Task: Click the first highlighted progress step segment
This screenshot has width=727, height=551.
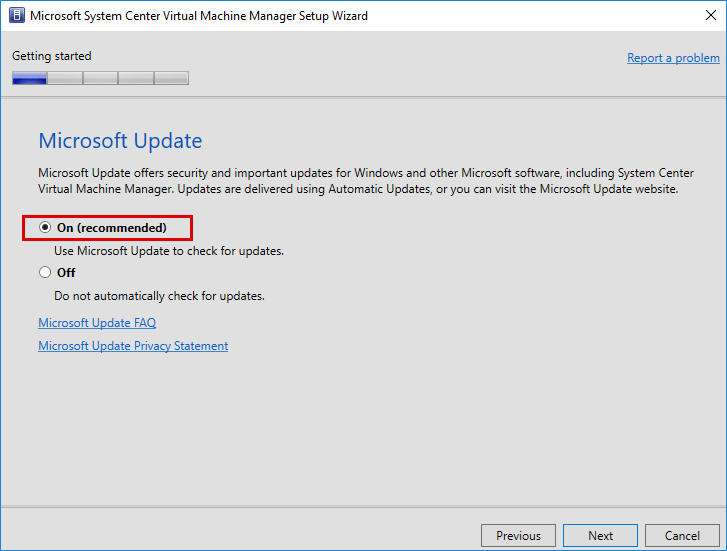Action: point(29,78)
